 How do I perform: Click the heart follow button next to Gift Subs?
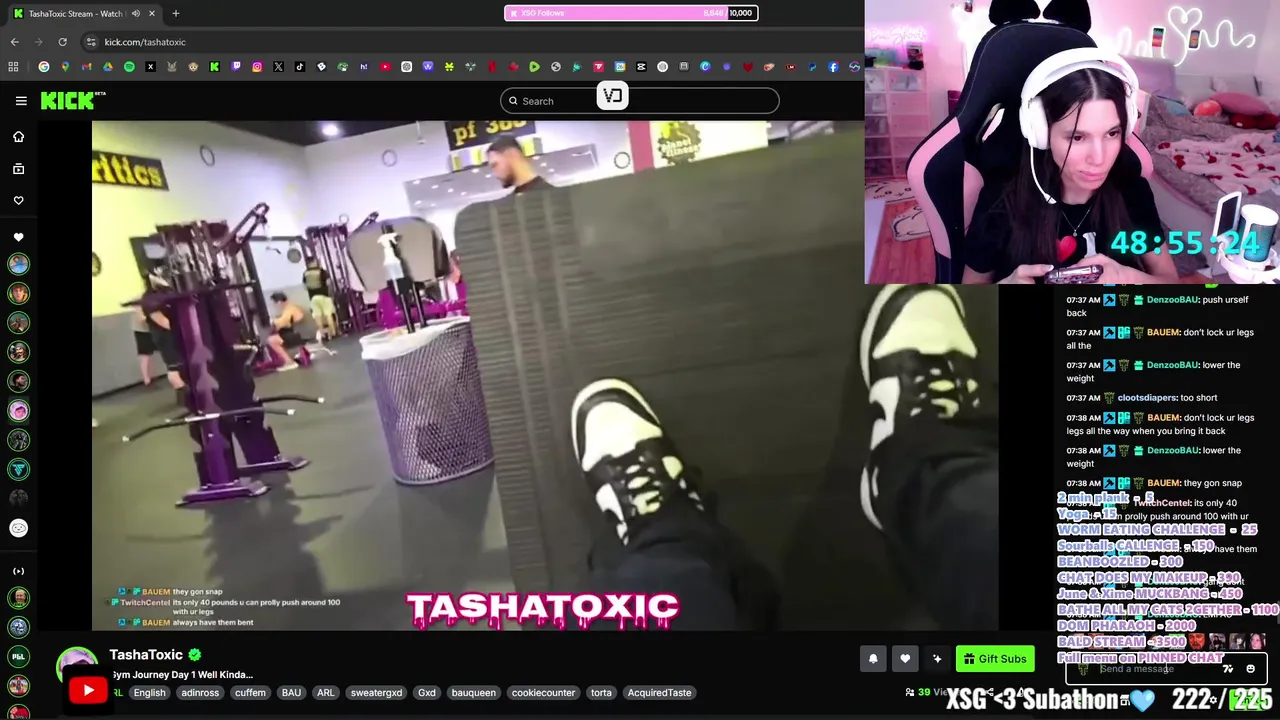coord(905,658)
